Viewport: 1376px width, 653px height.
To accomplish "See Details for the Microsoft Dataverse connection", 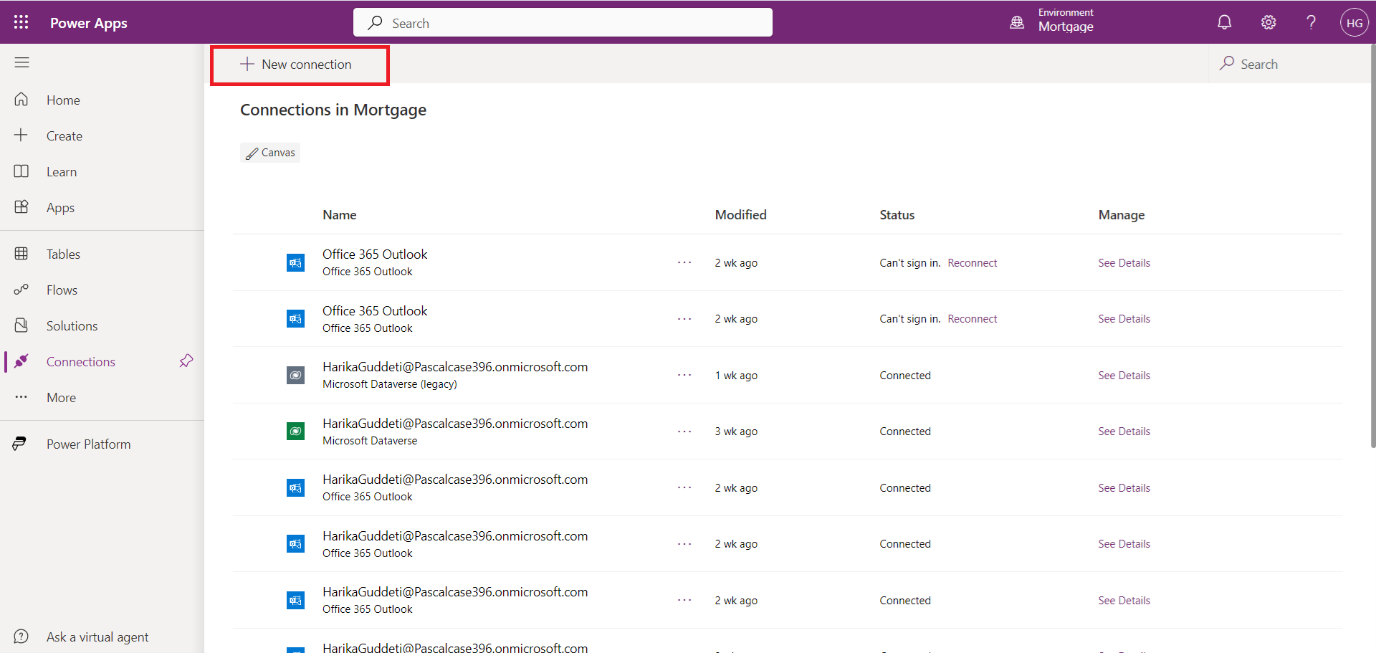I will (1123, 431).
